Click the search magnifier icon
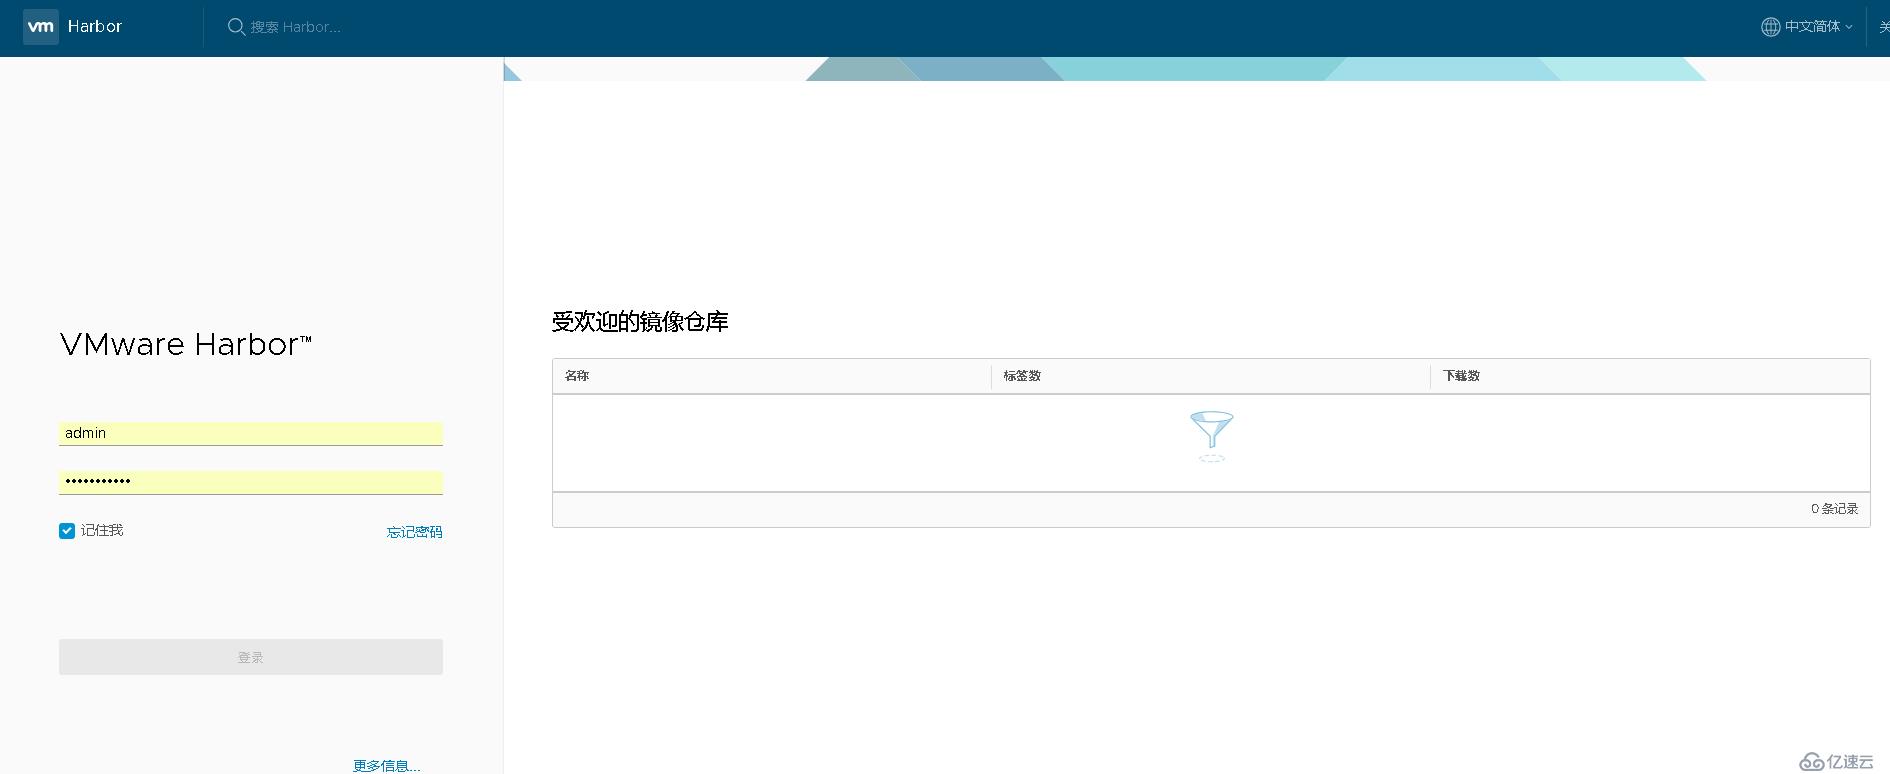The image size is (1890, 774). point(236,27)
